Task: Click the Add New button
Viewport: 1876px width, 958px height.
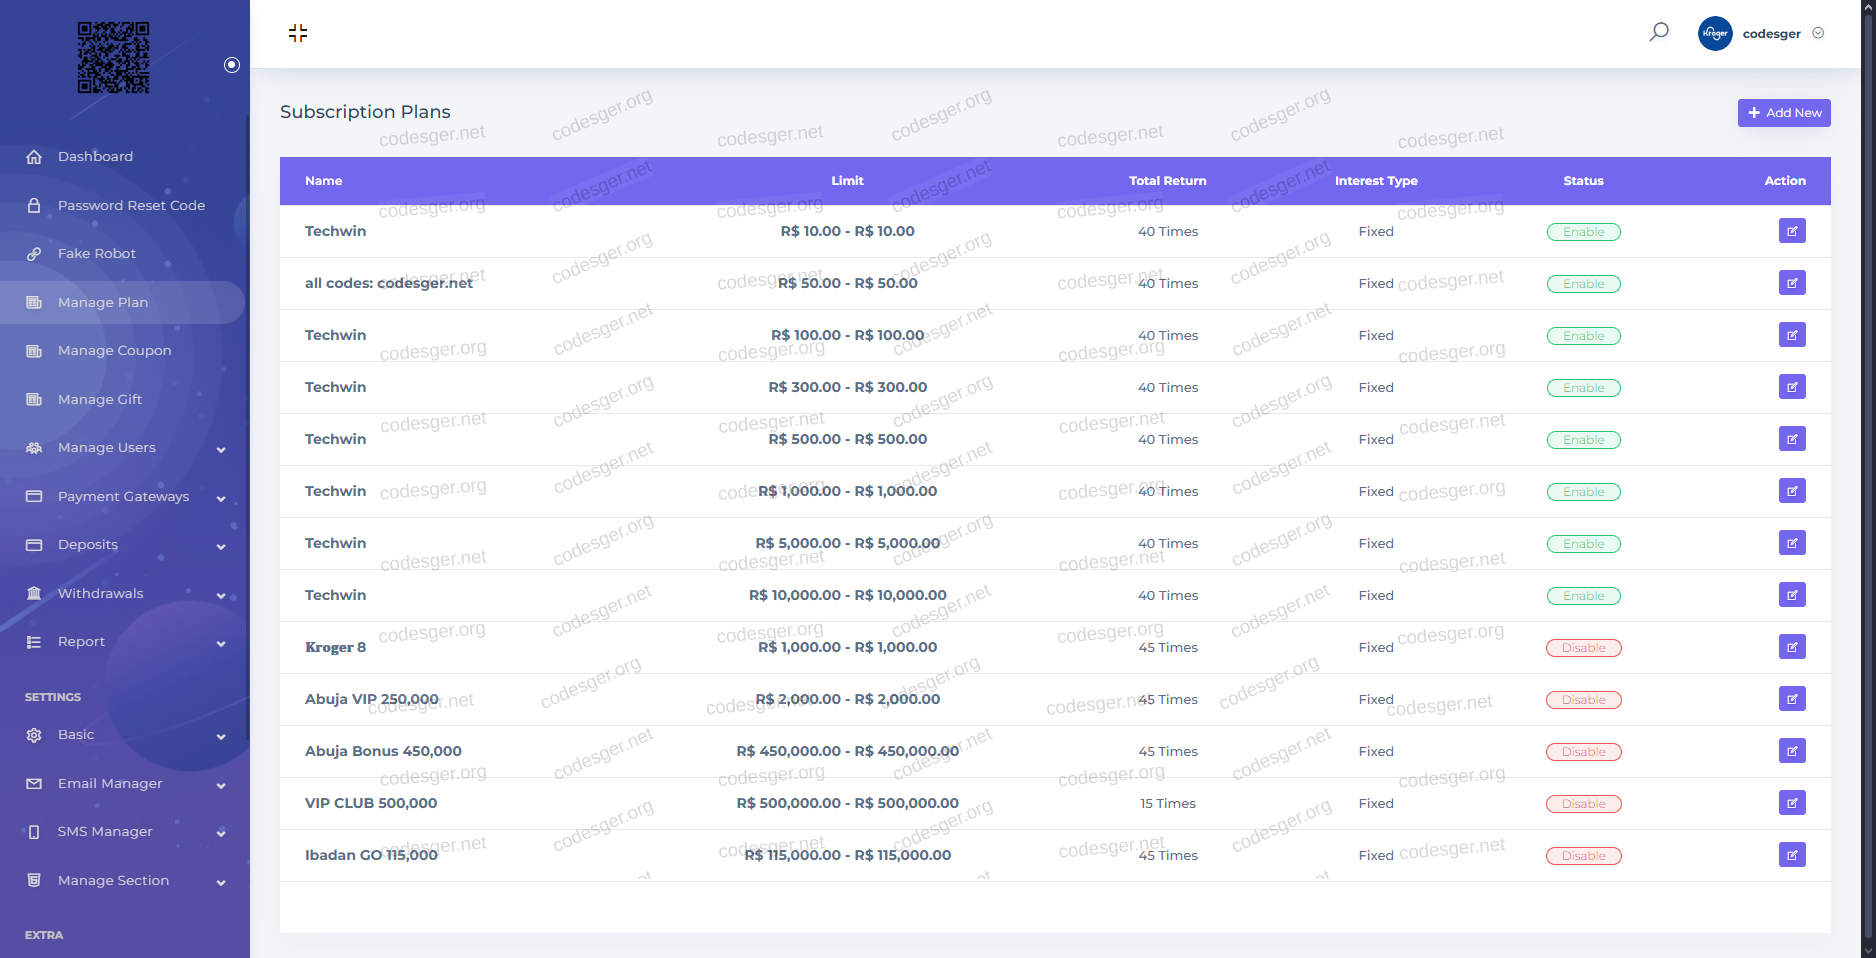Action: pos(1784,113)
